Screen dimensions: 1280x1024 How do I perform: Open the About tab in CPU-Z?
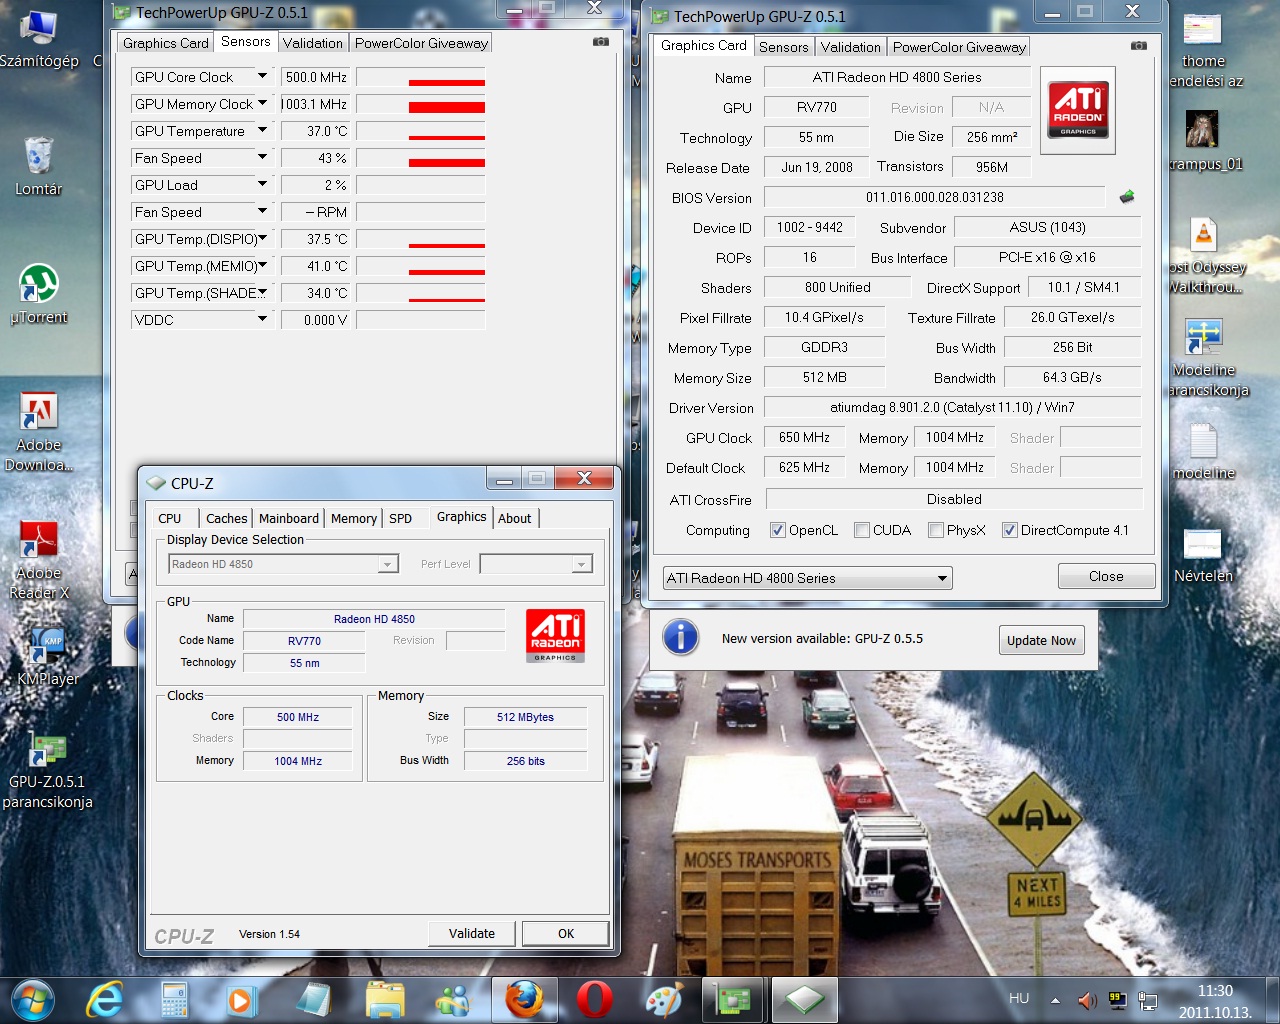pyautogui.click(x=515, y=518)
